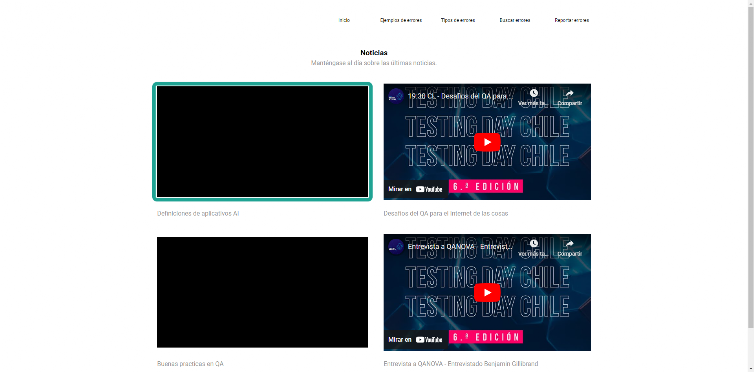754x372 pixels.
Task: Click YouTube logo on QANOVA video
Action: [429, 339]
